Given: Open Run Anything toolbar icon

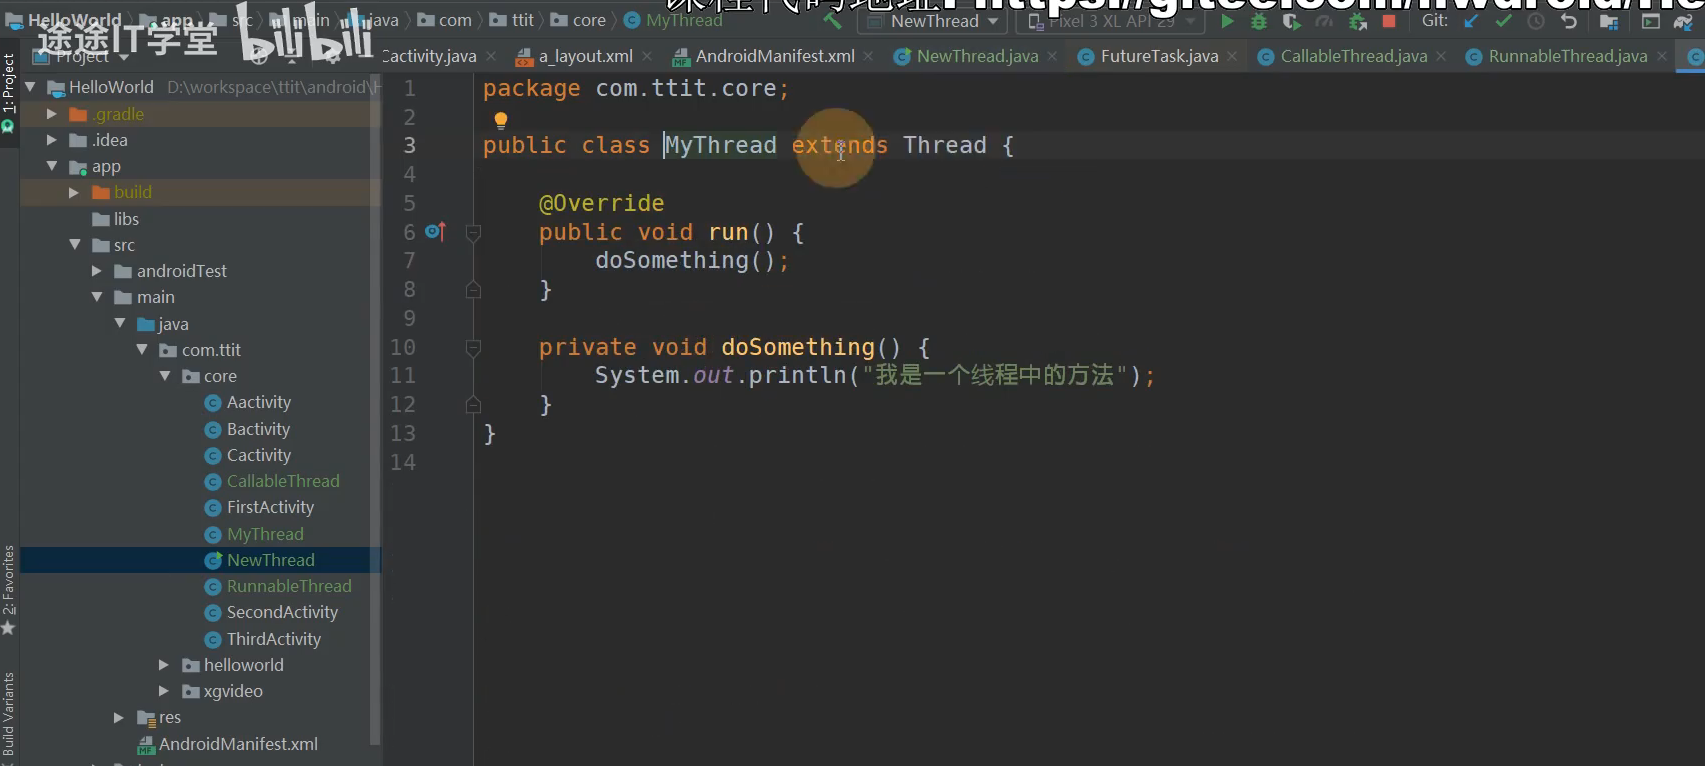Looking at the screenshot, I should pos(1651,21).
